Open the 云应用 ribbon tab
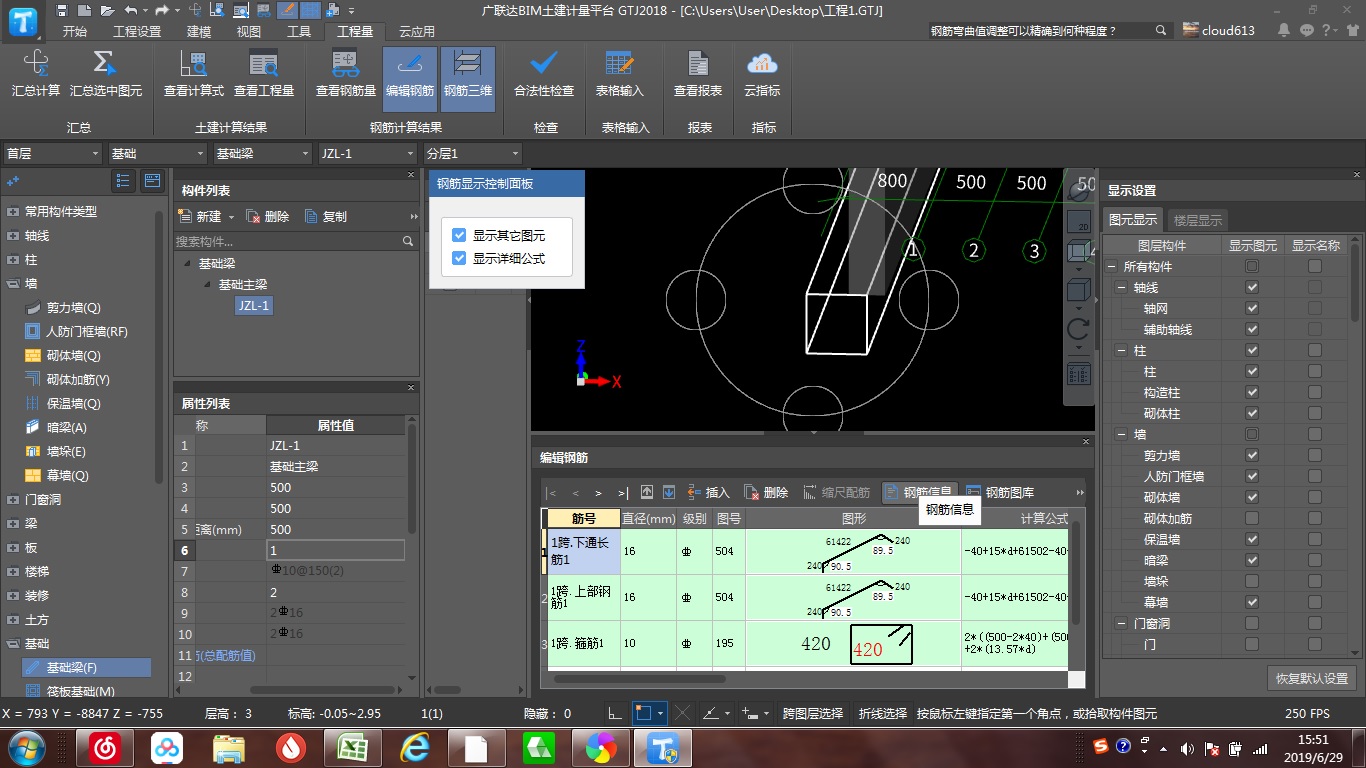 417,31
